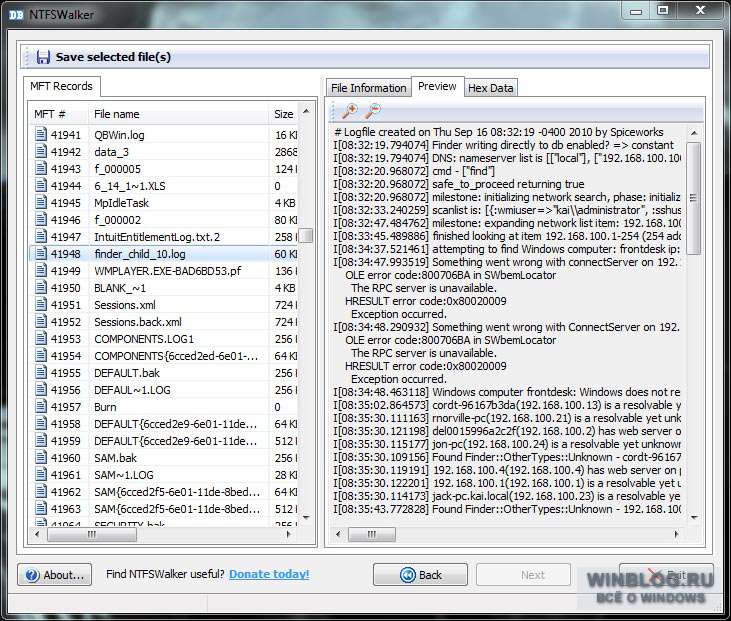The height and width of the screenshot is (621, 731).
Task: Click the Next button
Action: click(523, 575)
